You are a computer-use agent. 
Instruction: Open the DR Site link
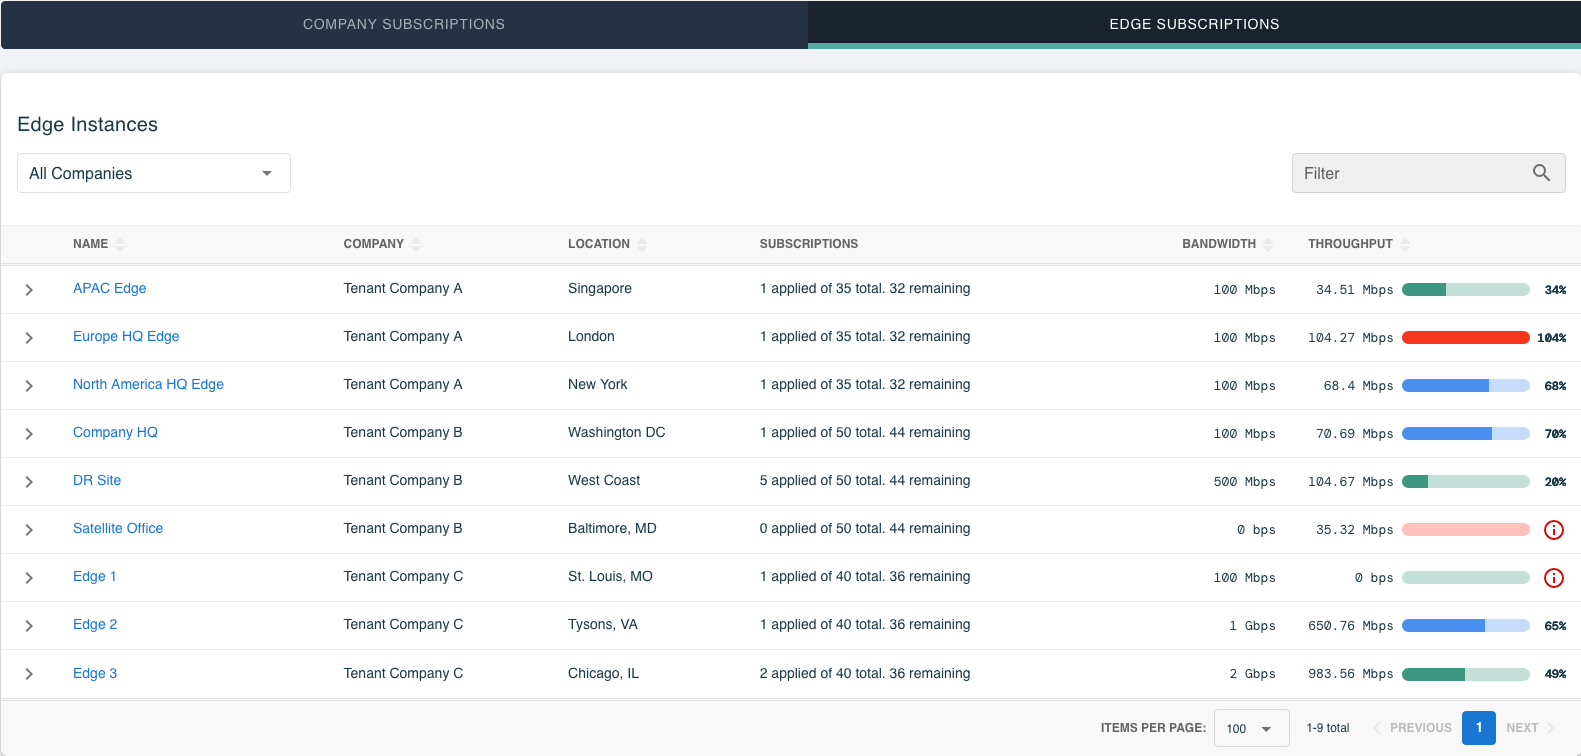click(97, 480)
